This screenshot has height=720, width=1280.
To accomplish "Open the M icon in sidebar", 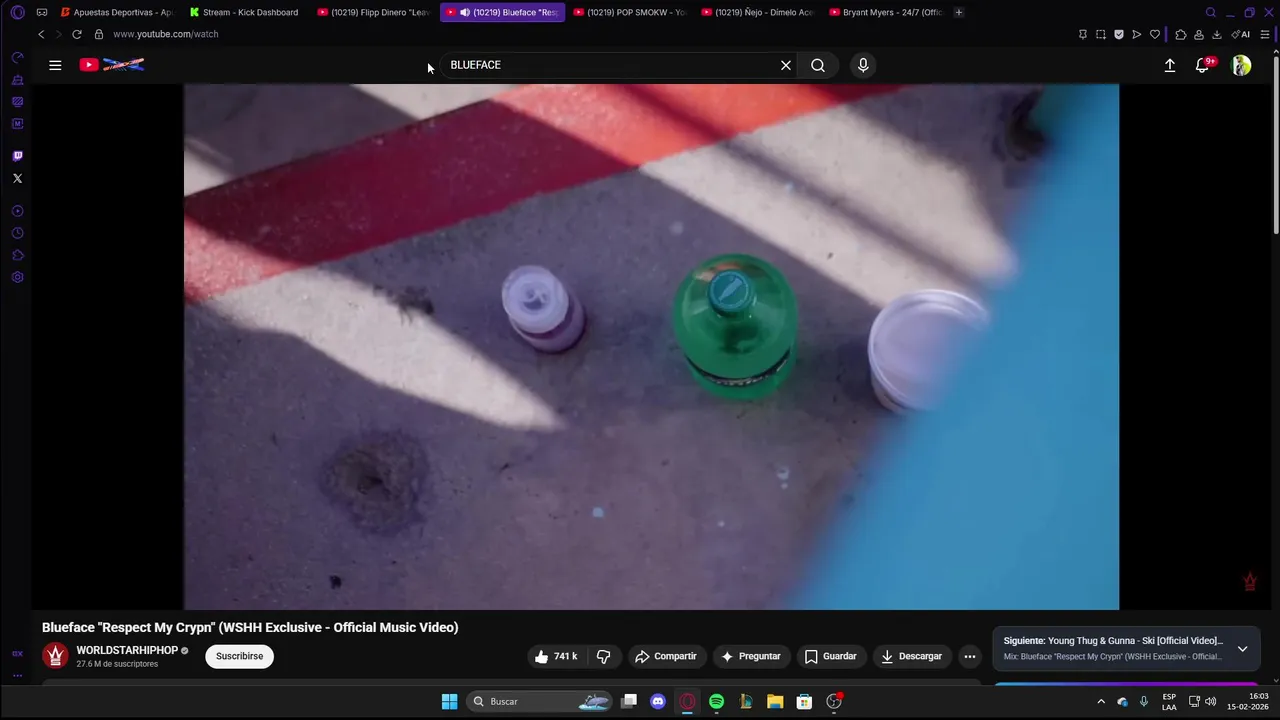I will [17, 124].
